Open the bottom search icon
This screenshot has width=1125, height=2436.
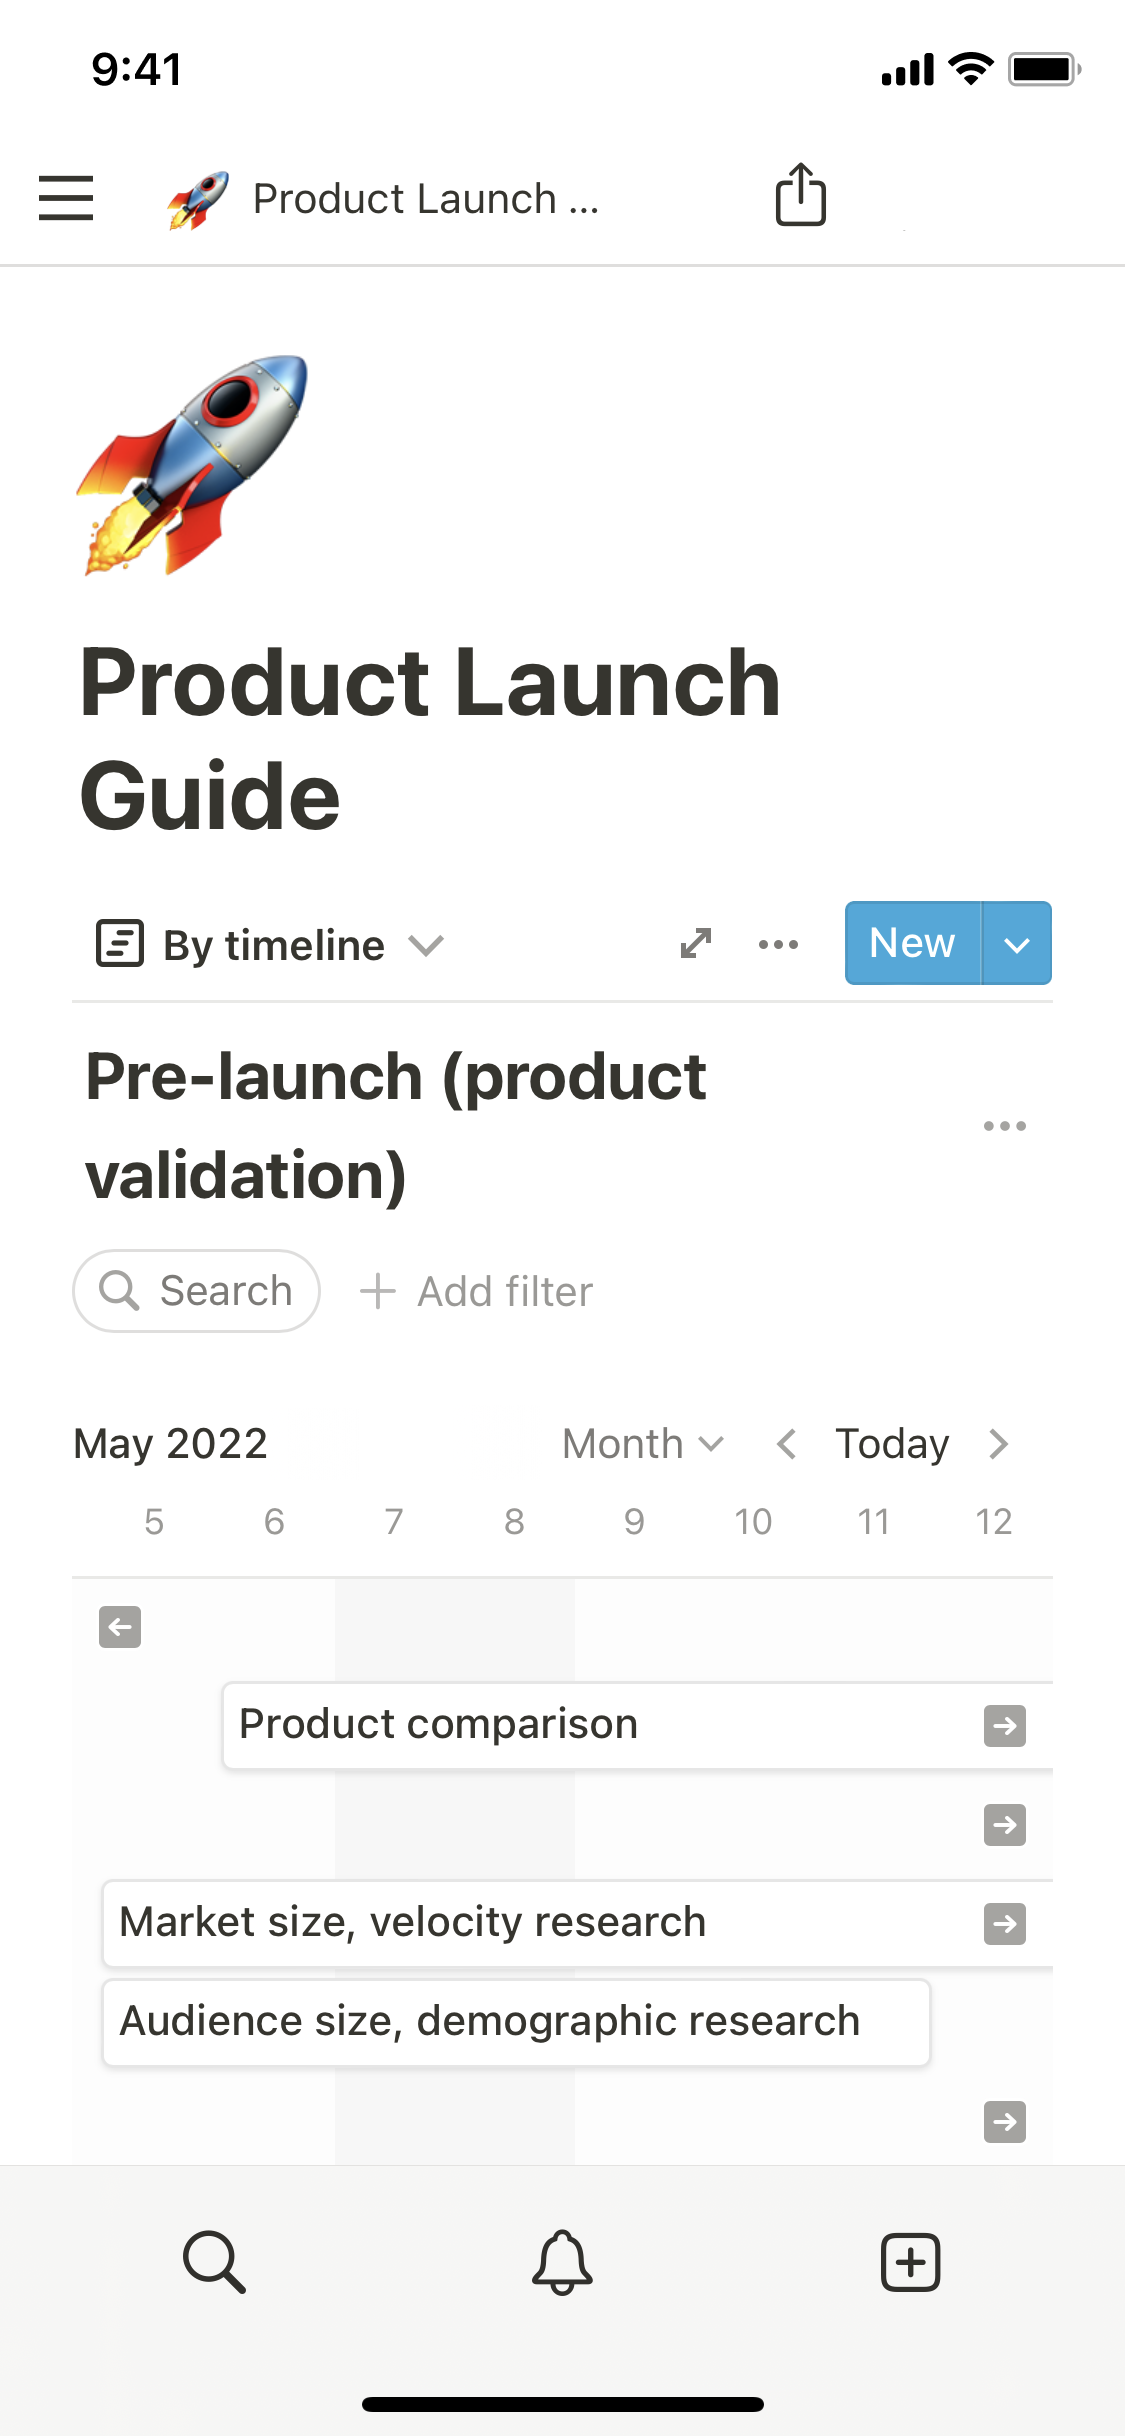(214, 2261)
